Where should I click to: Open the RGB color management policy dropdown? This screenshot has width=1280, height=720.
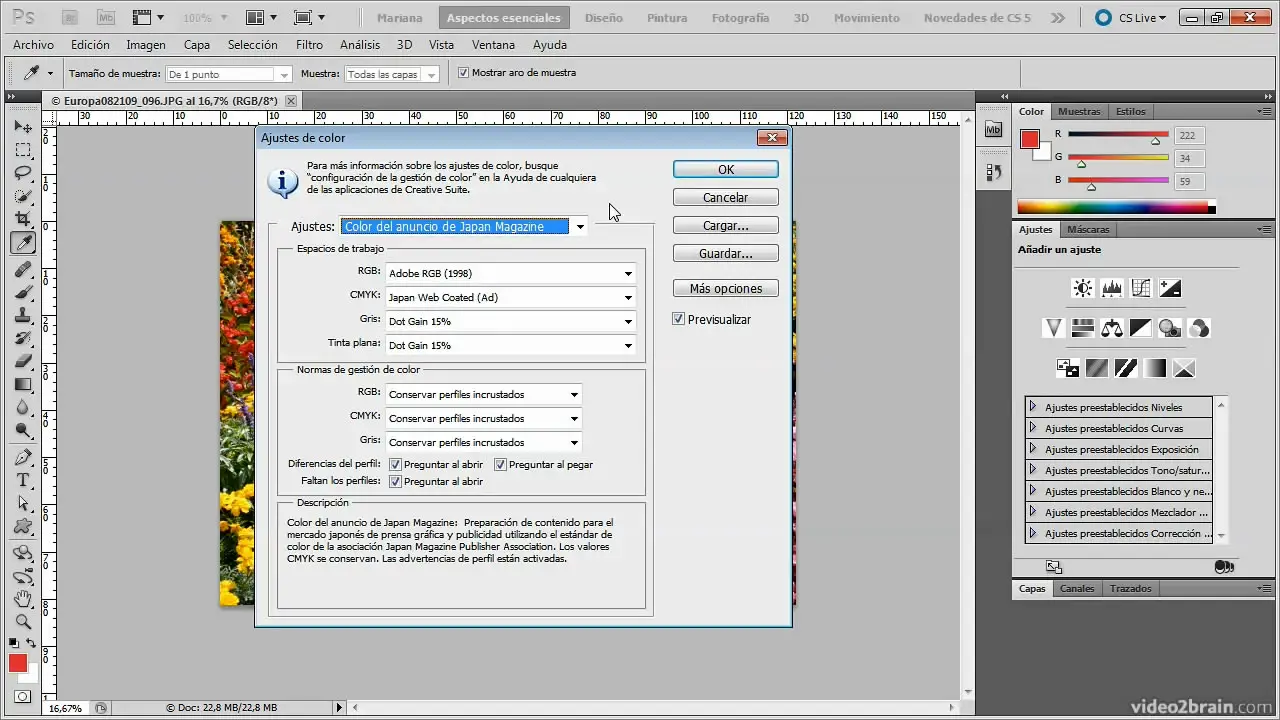[483, 394]
